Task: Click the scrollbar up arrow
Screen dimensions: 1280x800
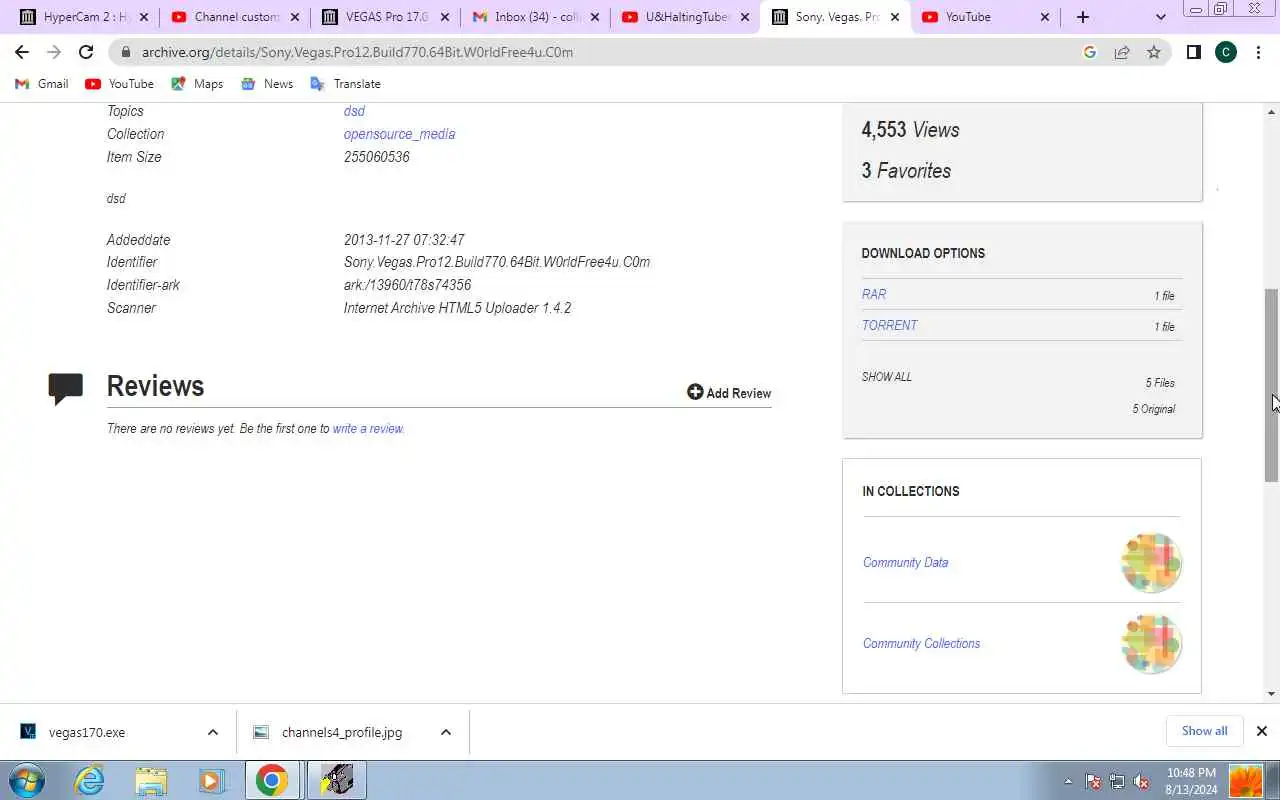Action: tap(1272, 111)
